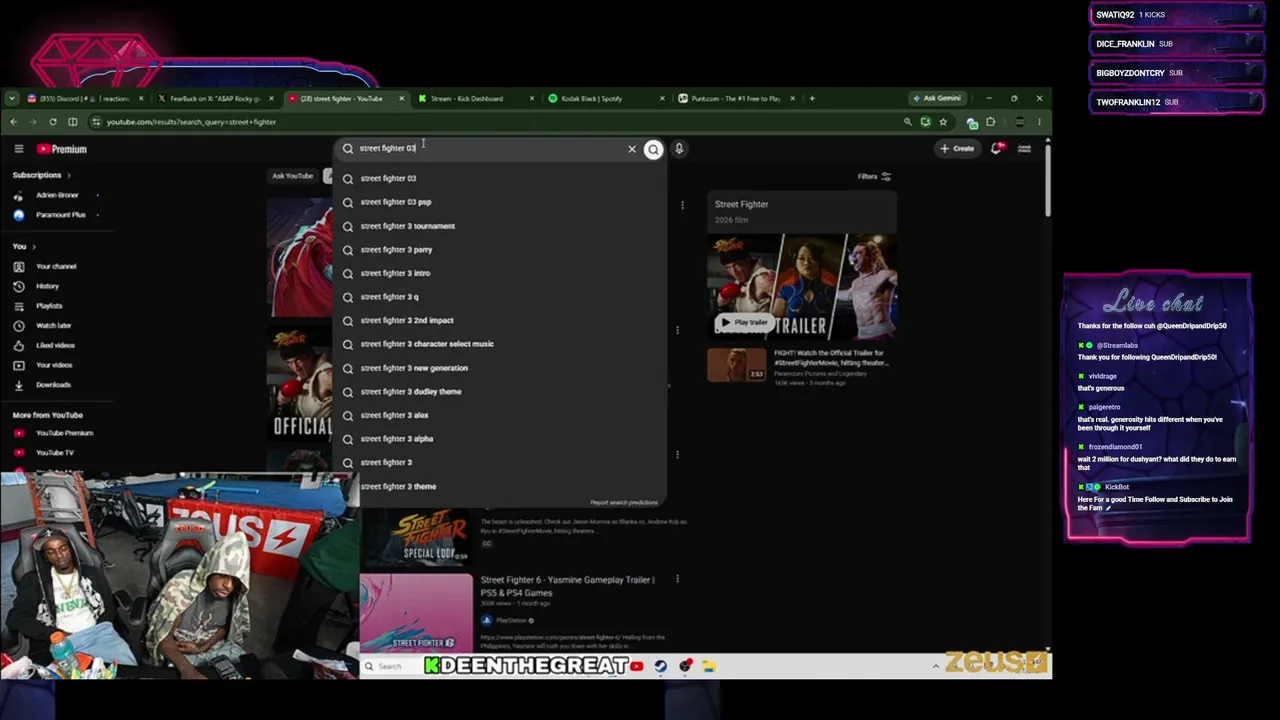1280x720 pixels.
Task: Choose suggestion 'street fighter 3 2nd impact'
Action: coord(500,320)
